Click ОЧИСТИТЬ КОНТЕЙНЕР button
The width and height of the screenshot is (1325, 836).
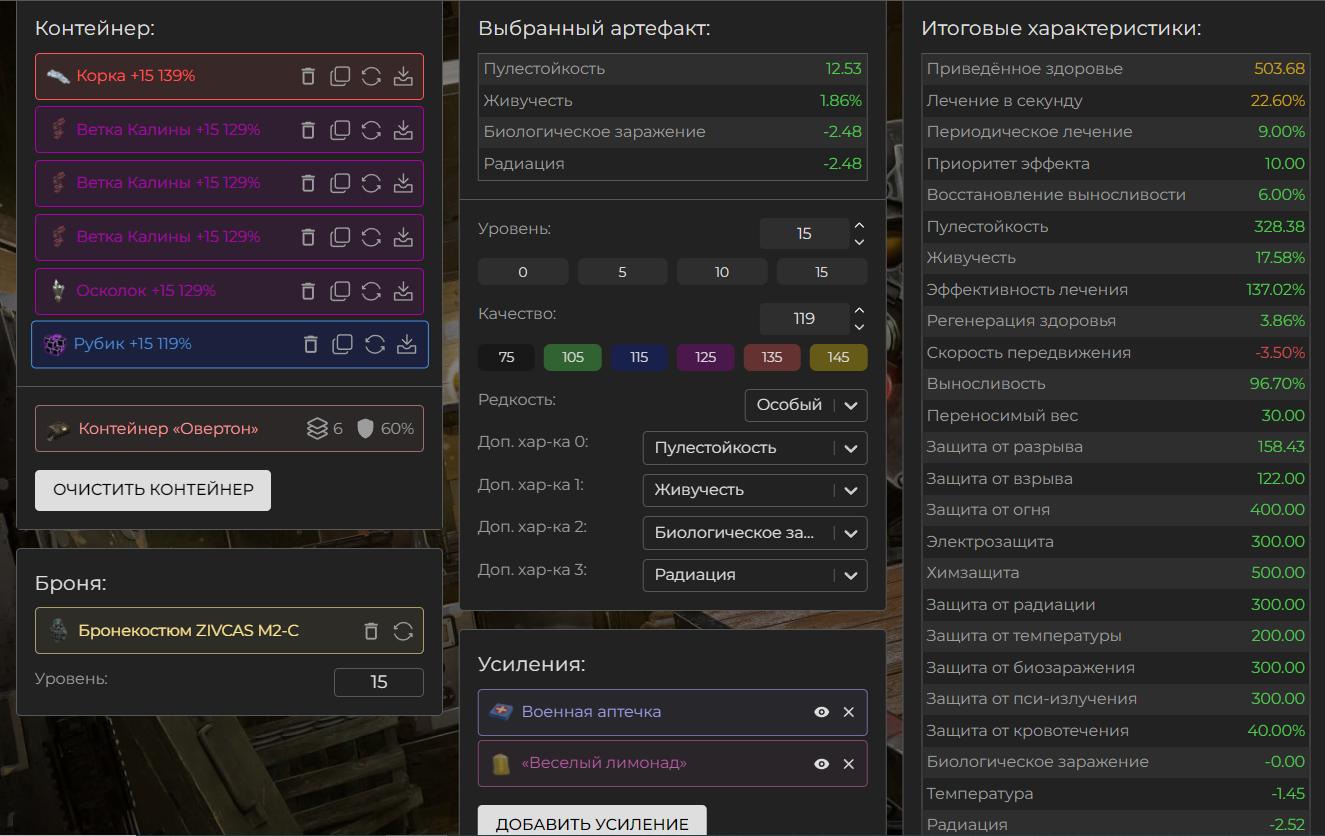click(x=153, y=490)
